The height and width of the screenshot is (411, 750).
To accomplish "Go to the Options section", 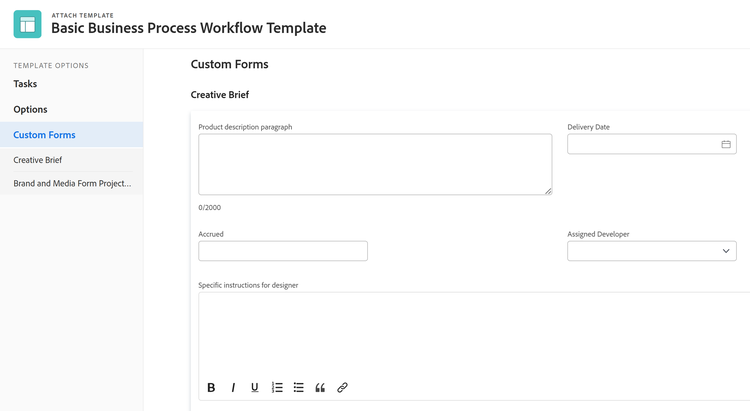I will pos(30,109).
